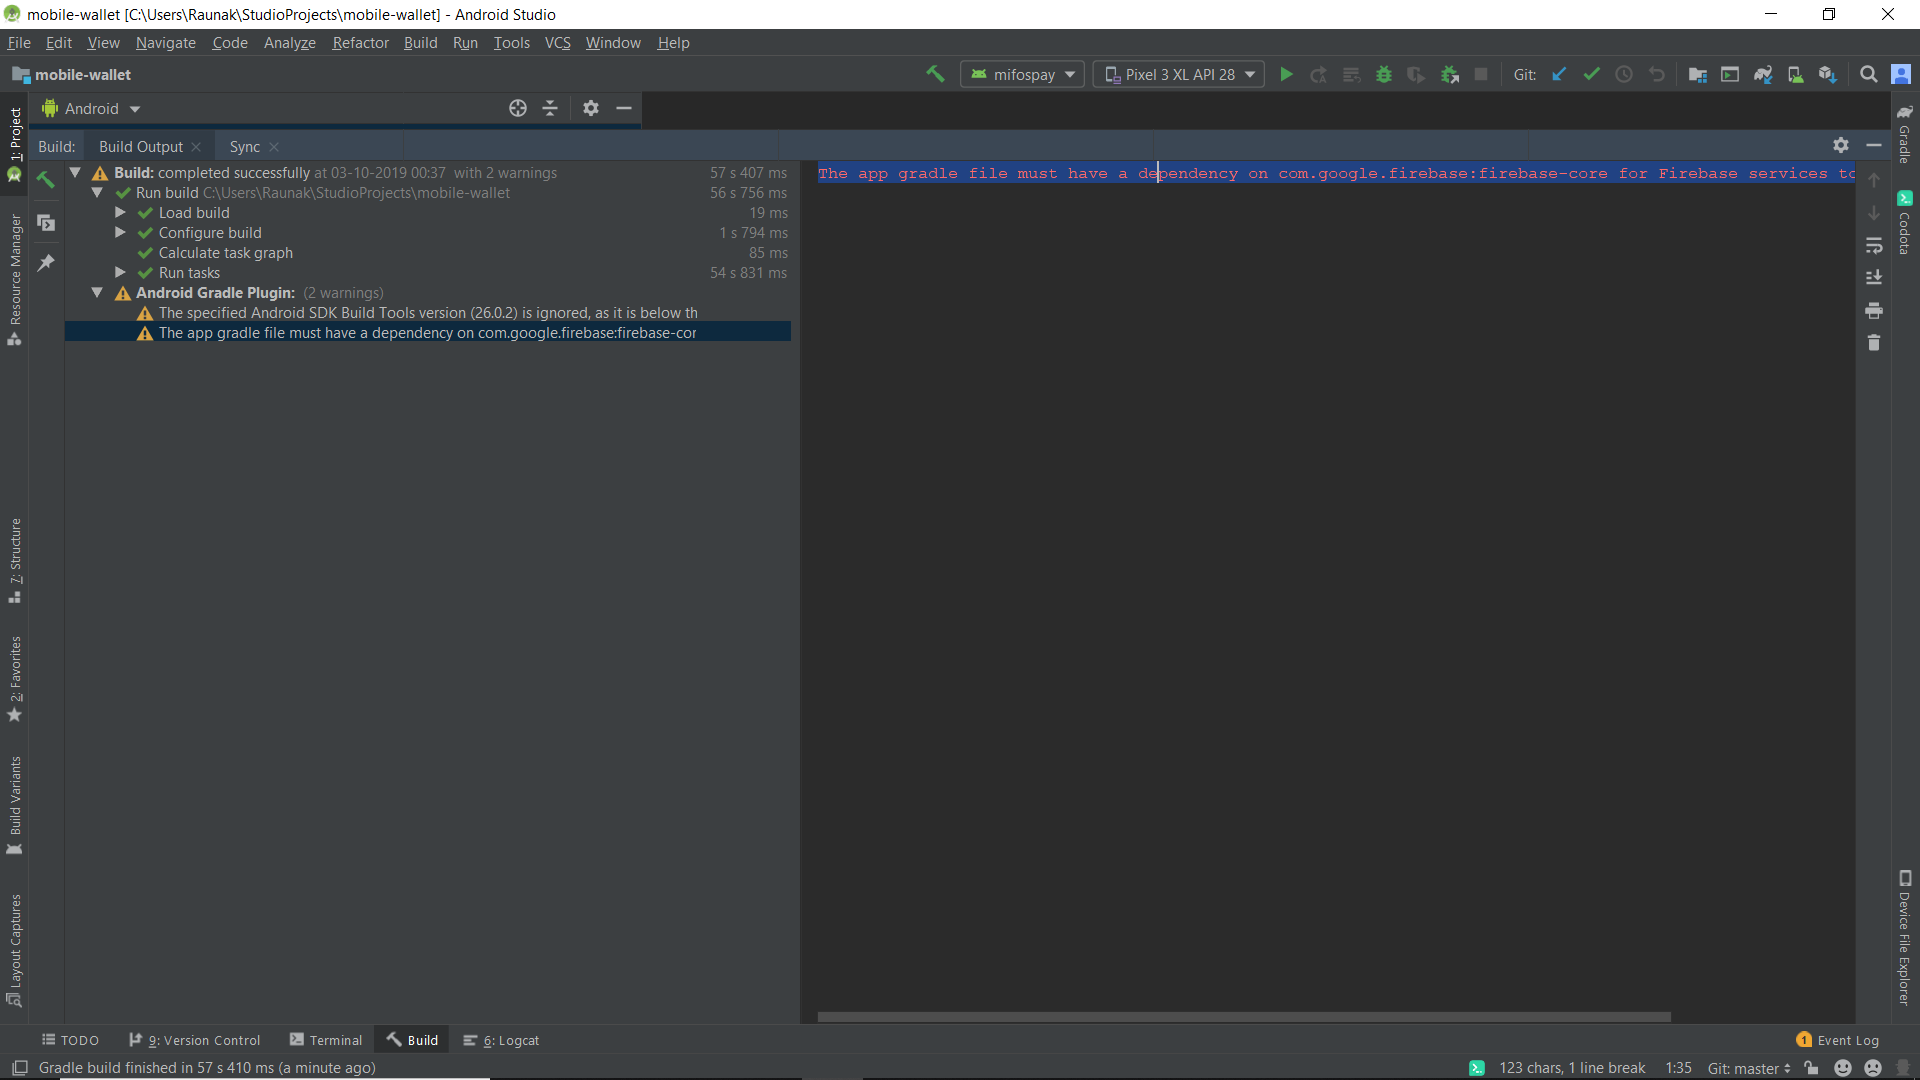Open the Event Log button

tap(1838, 1040)
